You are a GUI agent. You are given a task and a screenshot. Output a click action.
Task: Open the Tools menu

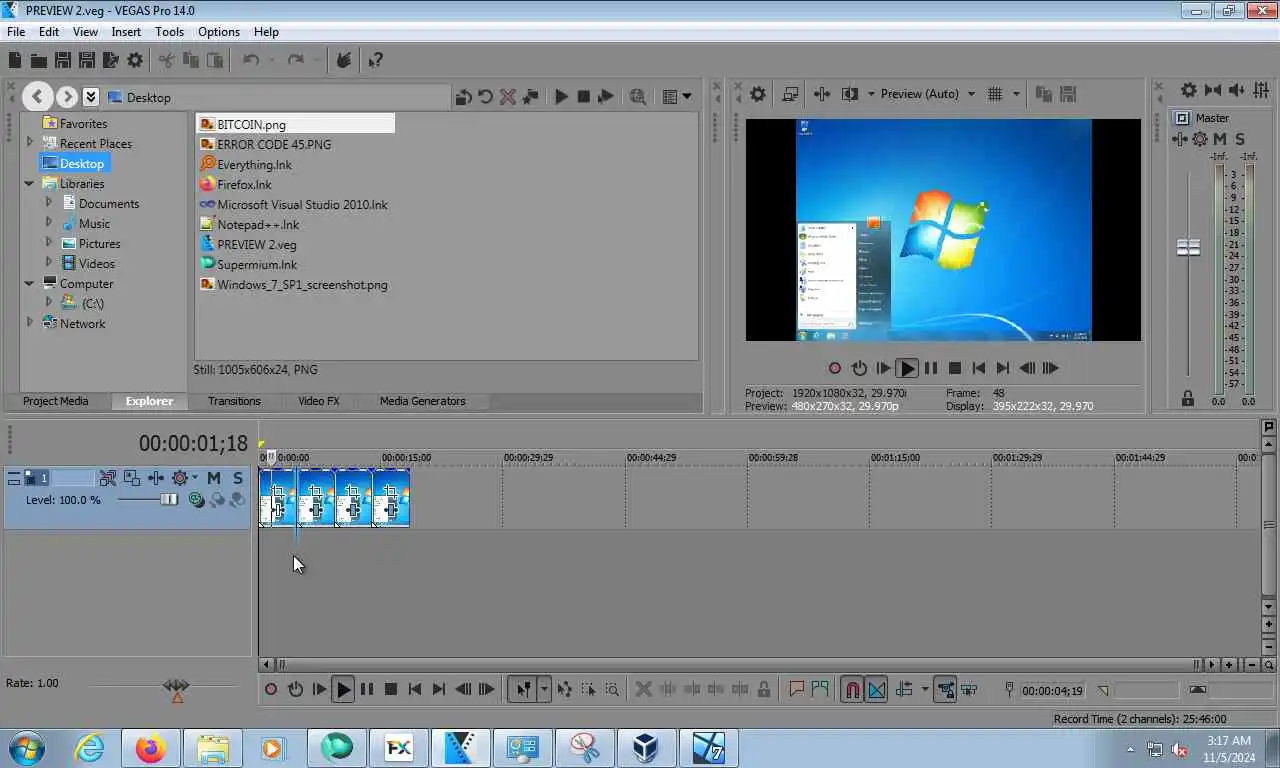169,32
